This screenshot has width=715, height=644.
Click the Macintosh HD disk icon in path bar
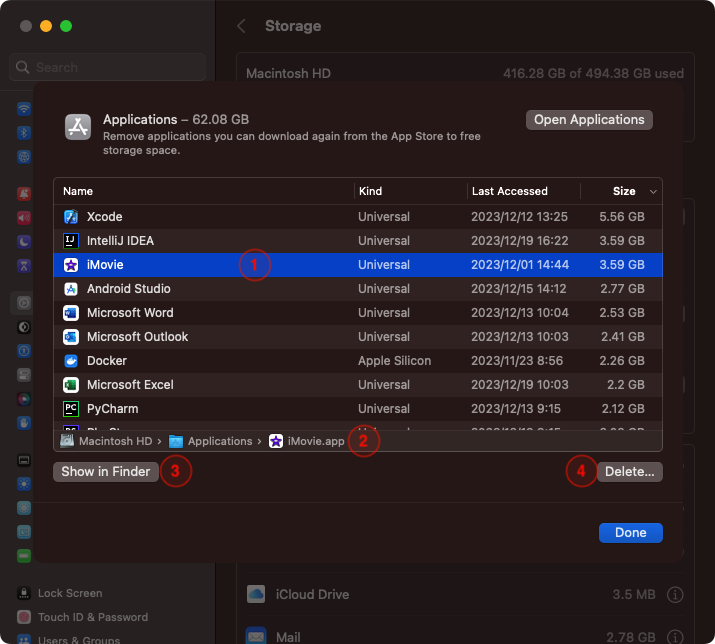pyautogui.click(x=67, y=441)
